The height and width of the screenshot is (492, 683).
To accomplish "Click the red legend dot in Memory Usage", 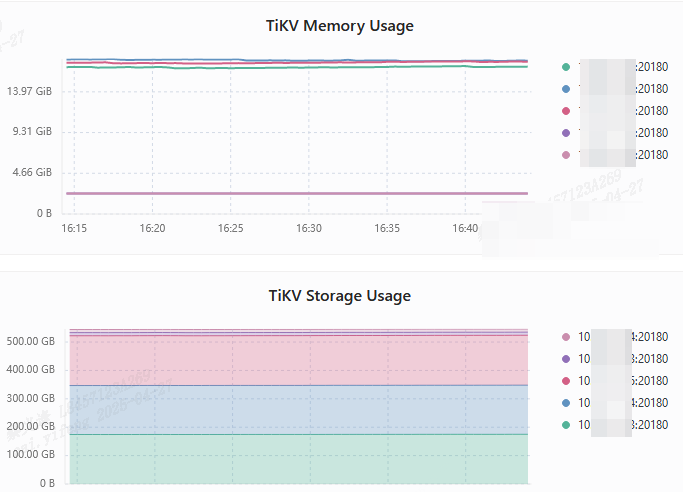I will (566, 111).
